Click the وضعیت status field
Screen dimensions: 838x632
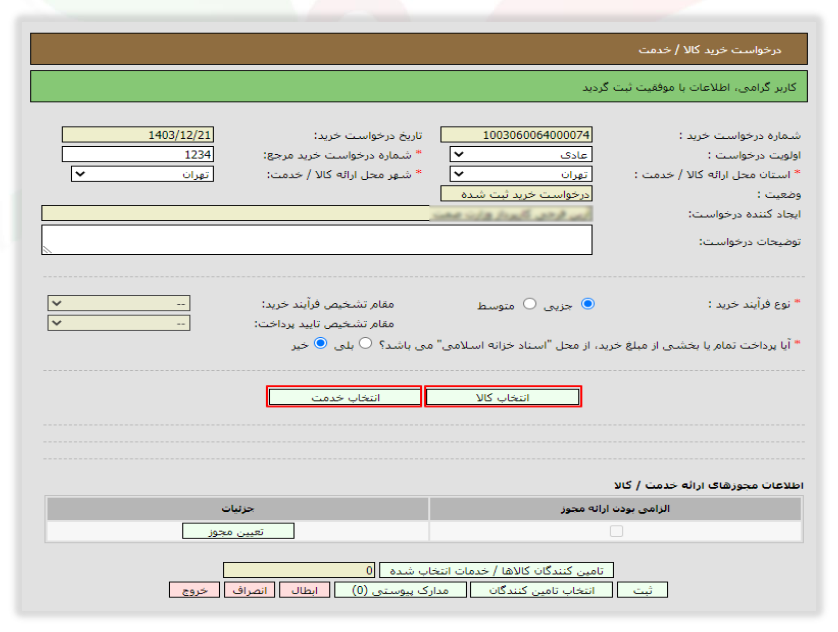tap(516, 194)
